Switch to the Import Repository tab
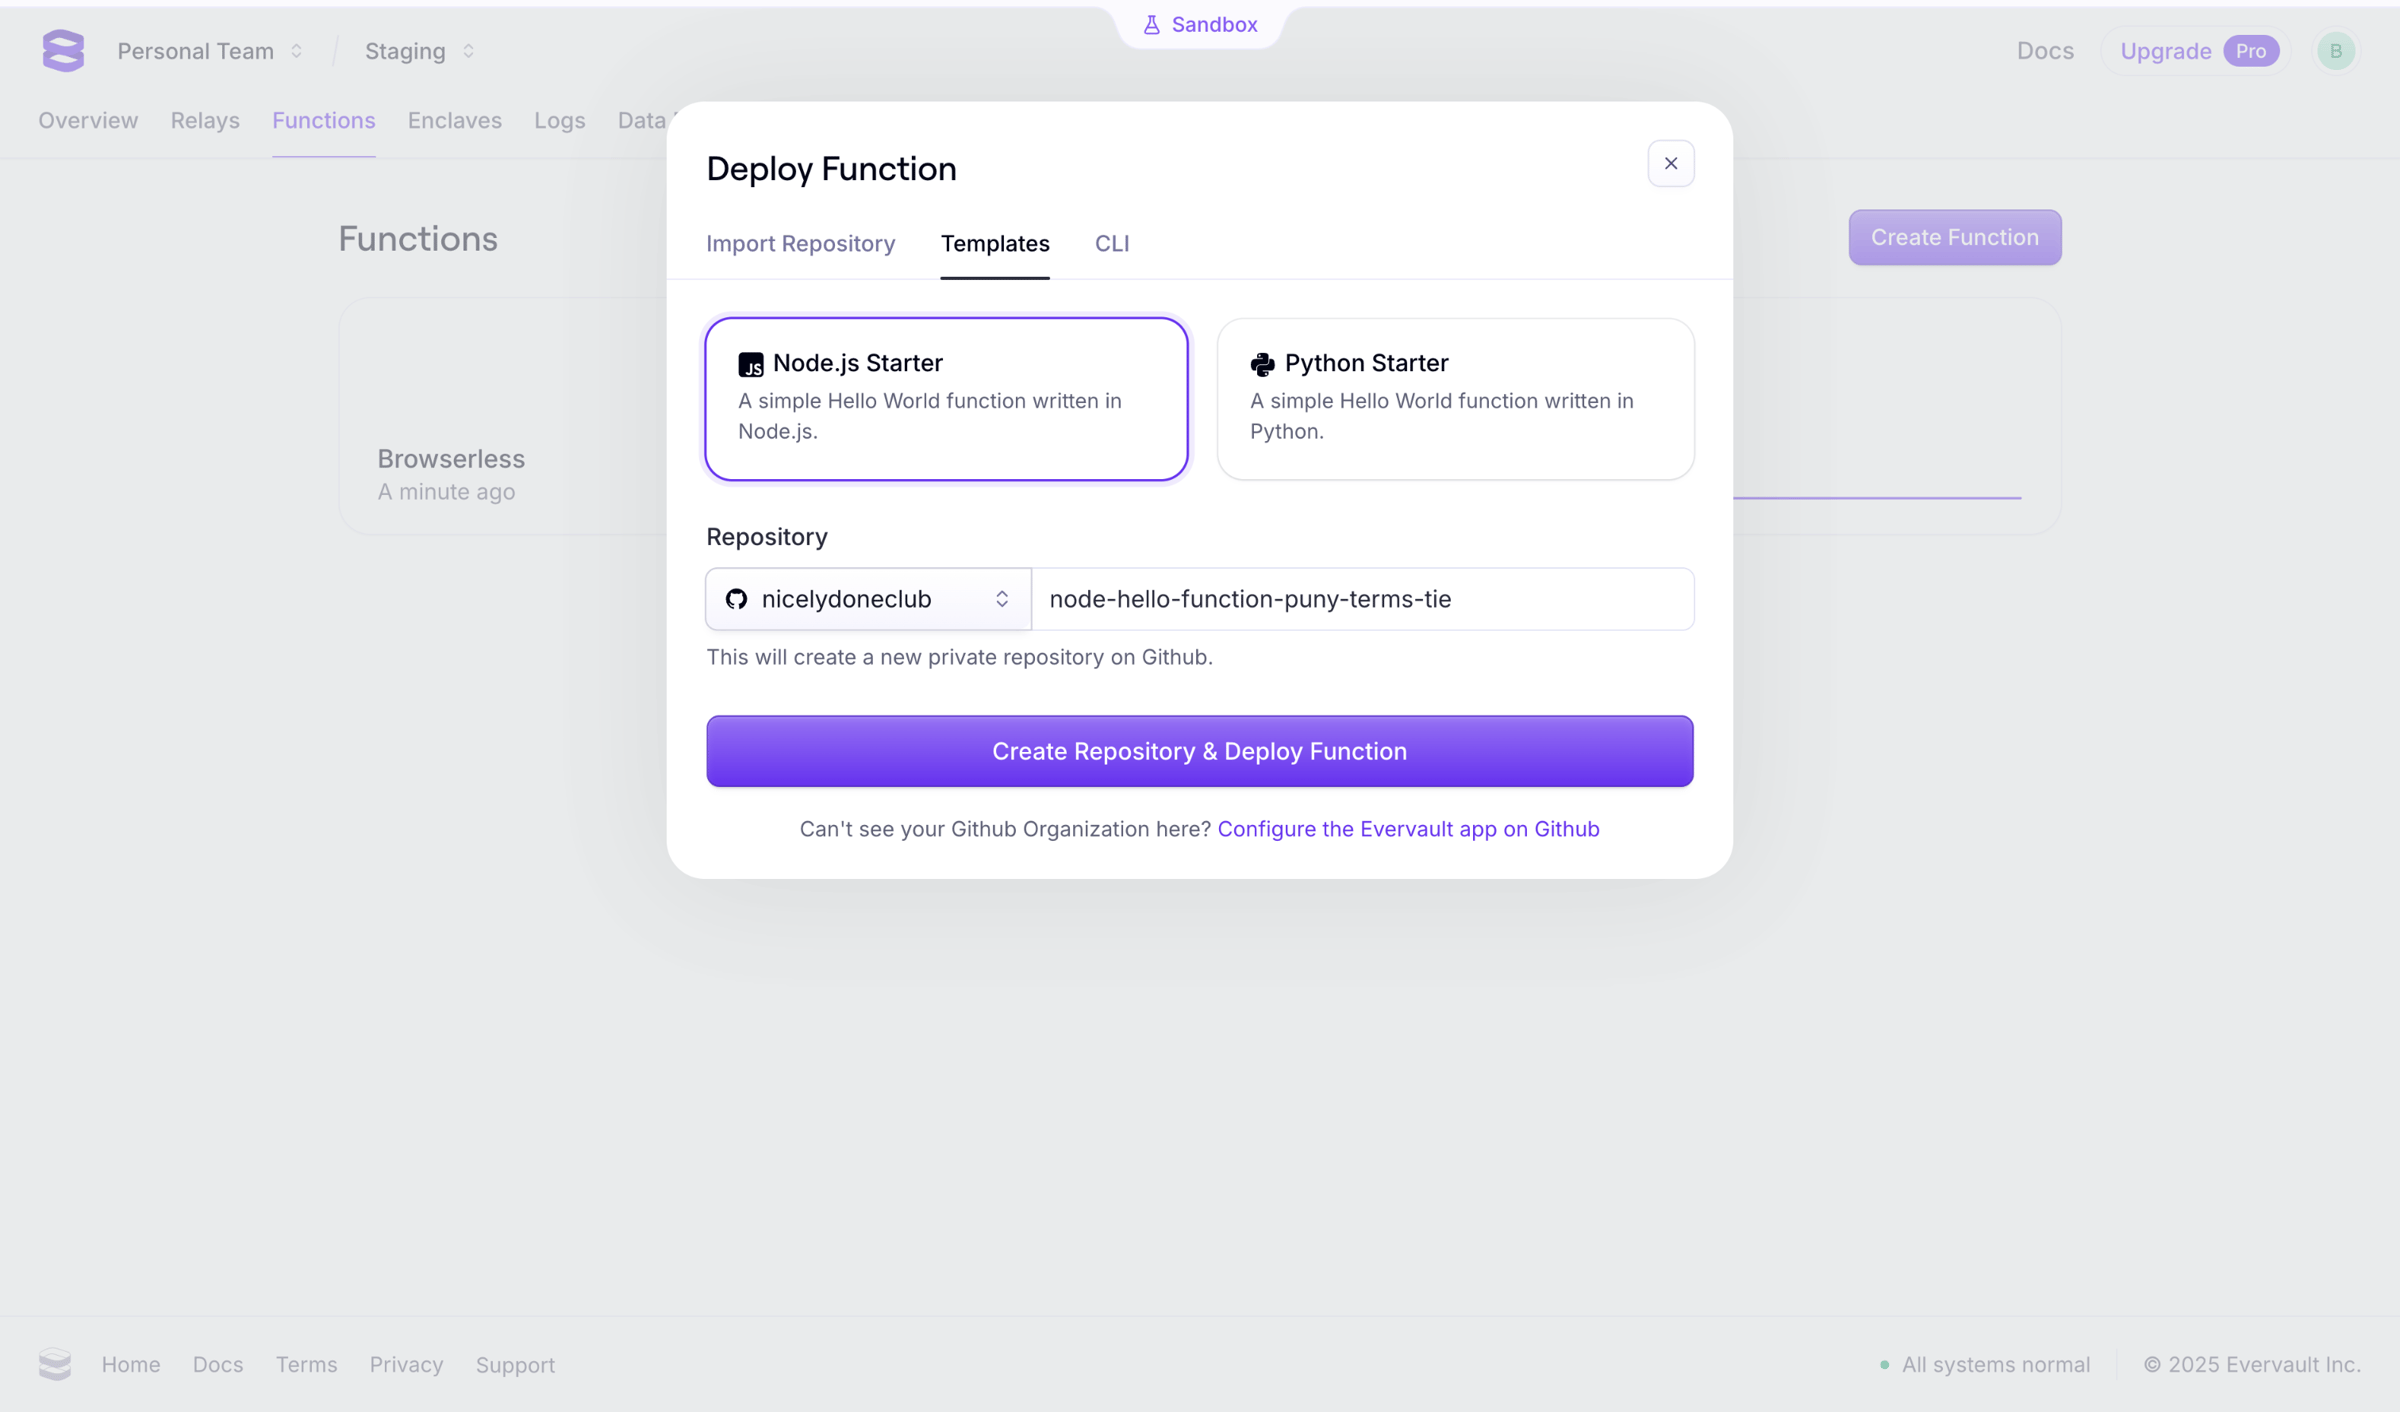 (801, 243)
